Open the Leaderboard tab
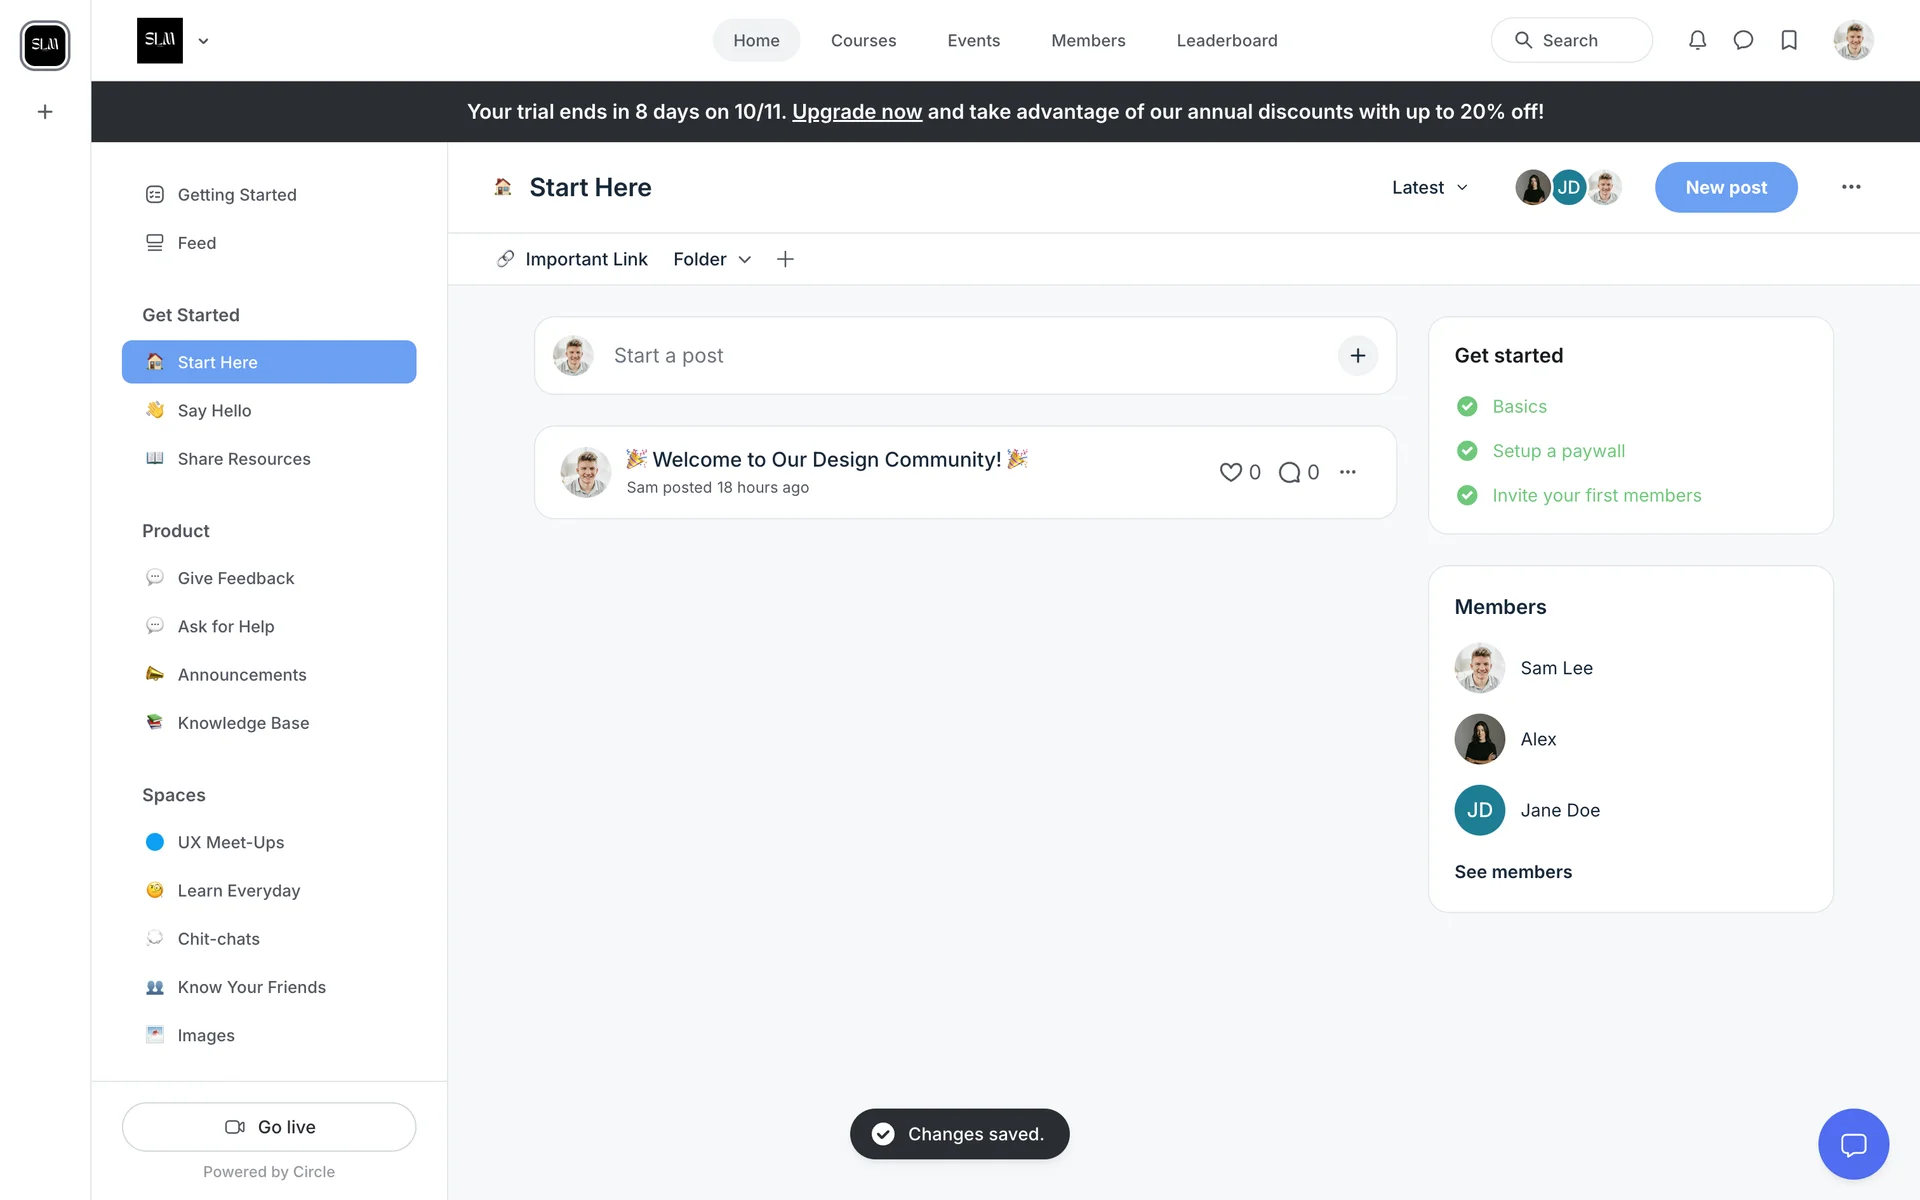 tap(1226, 40)
